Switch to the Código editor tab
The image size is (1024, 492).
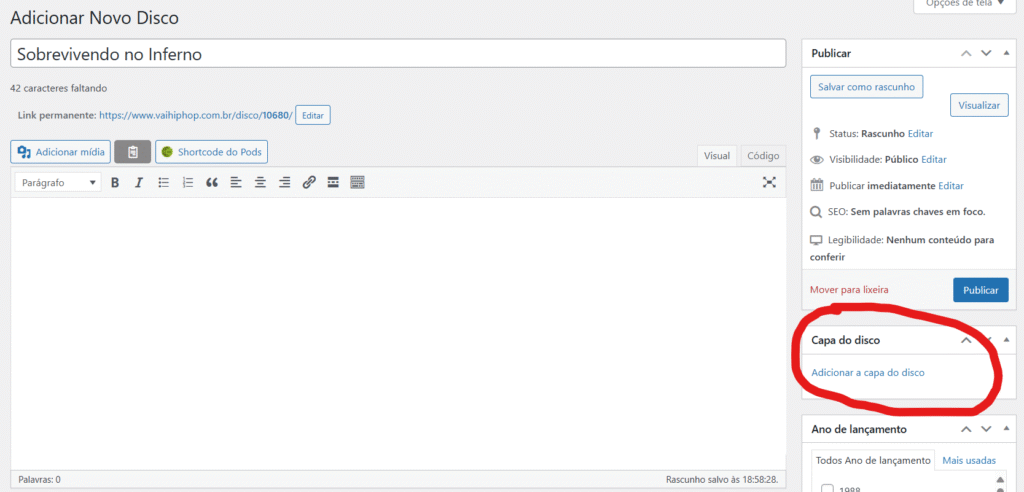point(763,156)
